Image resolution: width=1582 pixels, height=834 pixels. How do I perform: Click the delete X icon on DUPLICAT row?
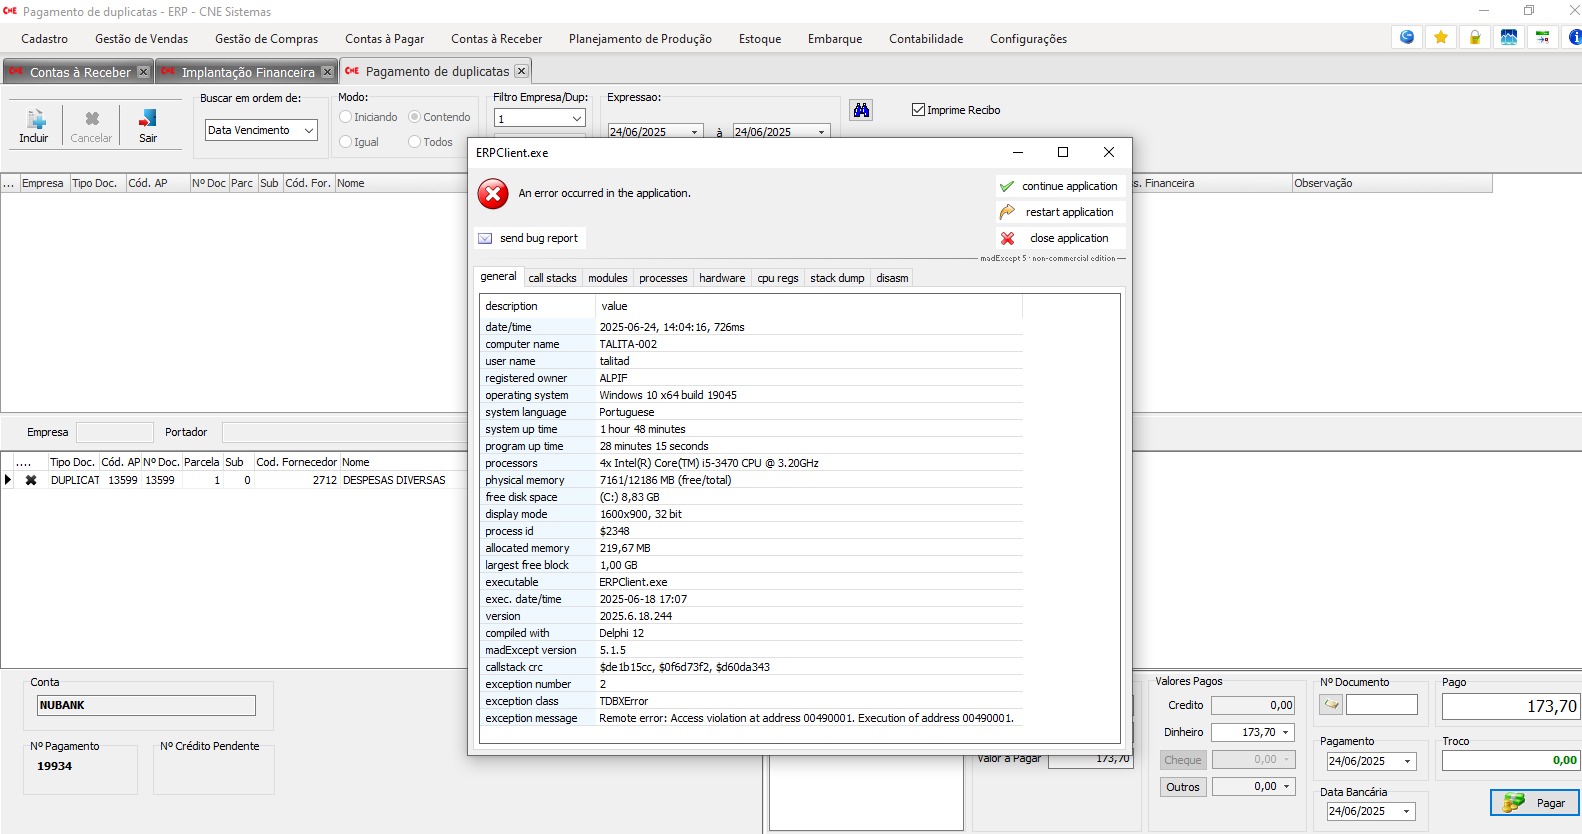pyautogui.click(x=31, y=480)
